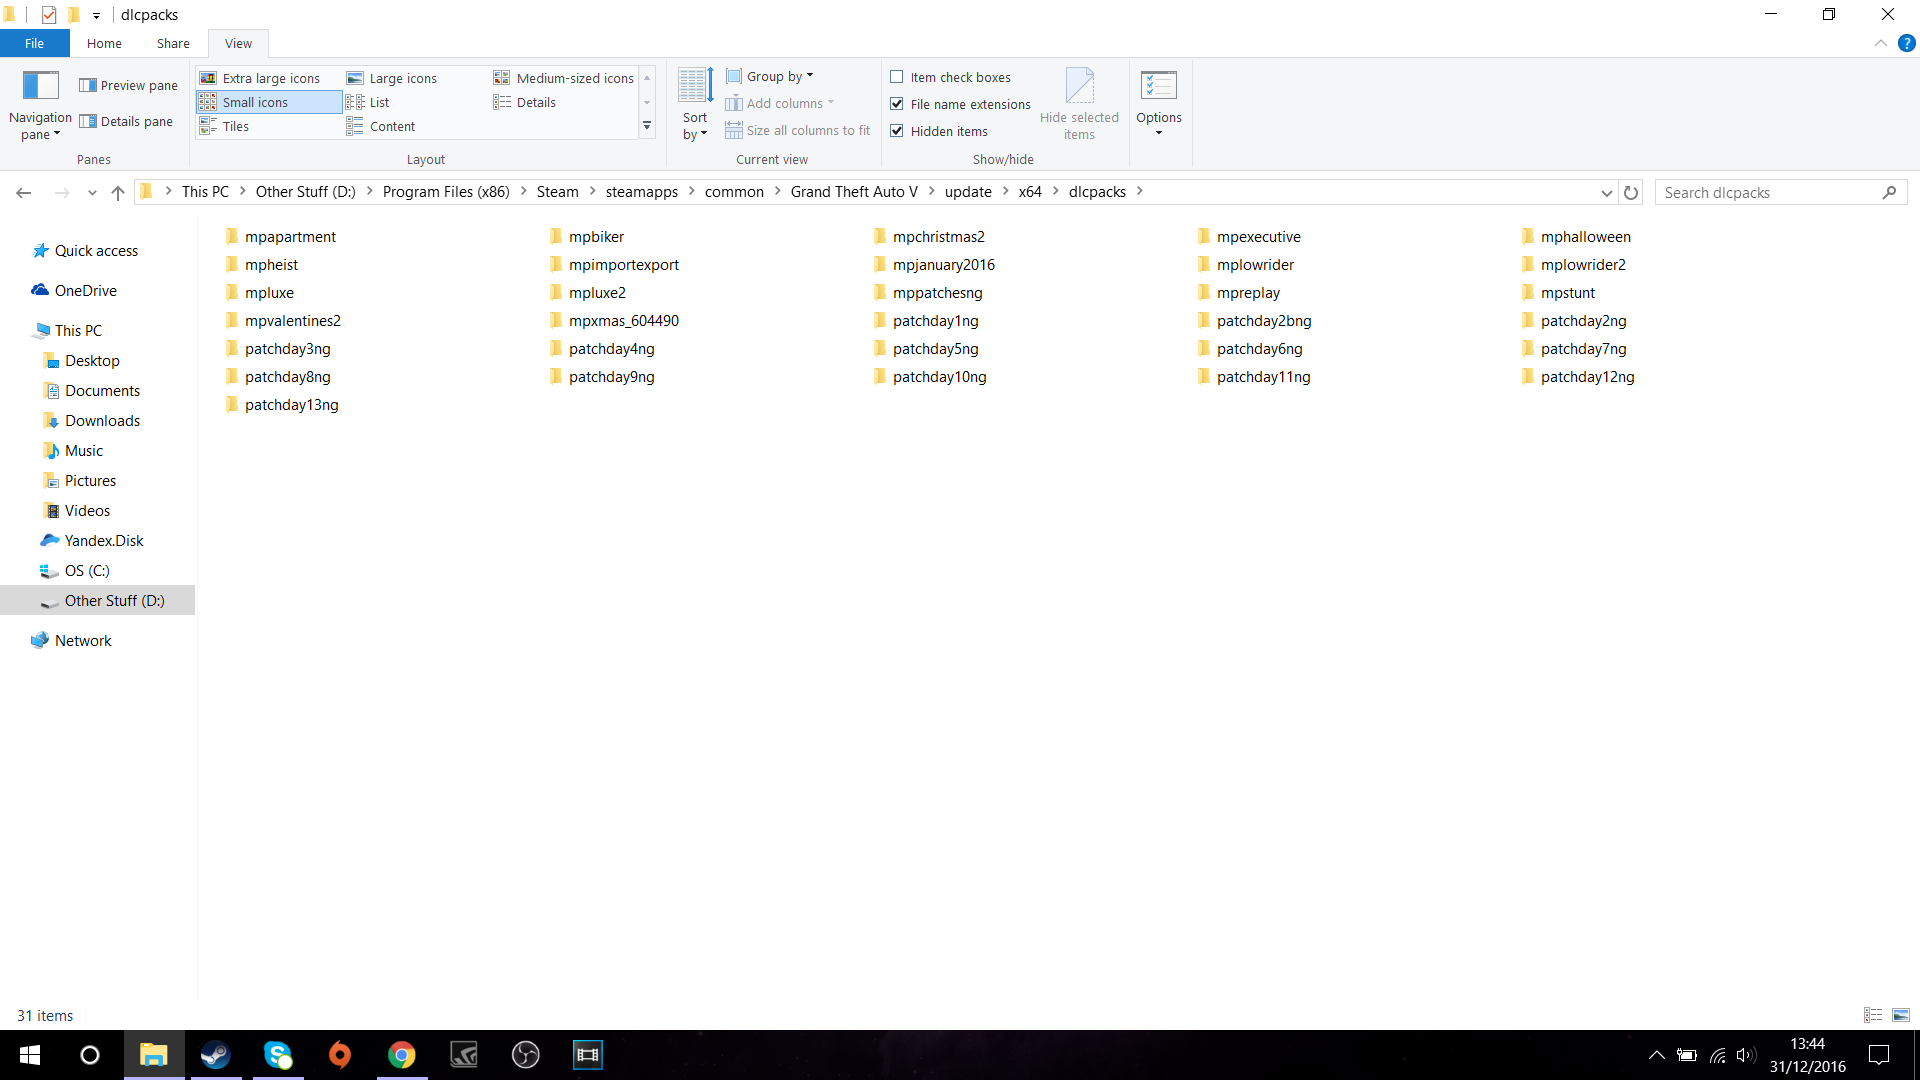This screenshot has height=1080, width=1920.
Task: Navigate to Steam in breadcrumb
Action: [557, 192]
